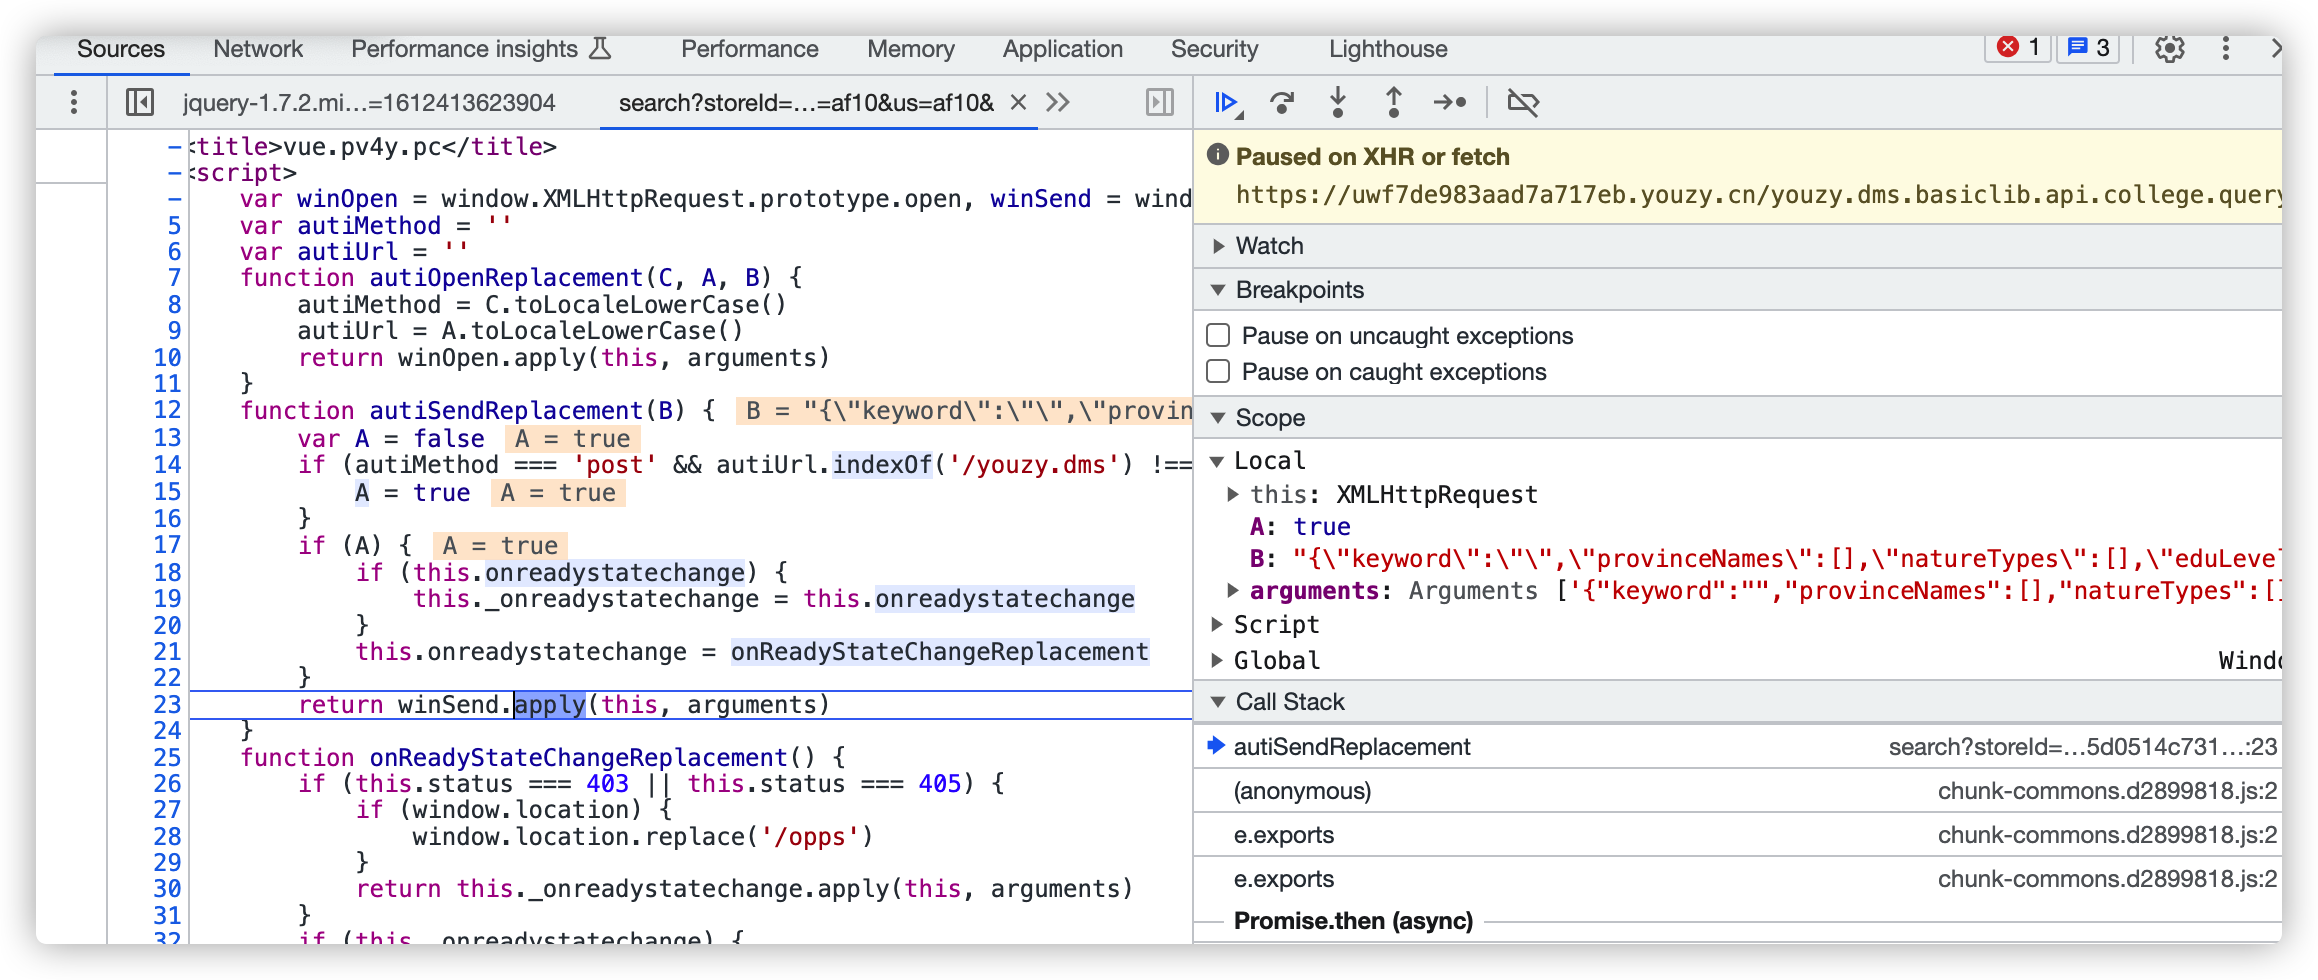Show more DevTools panel tabs chevron
This screenshot has width=2318, height=980.
point(2274,48)
